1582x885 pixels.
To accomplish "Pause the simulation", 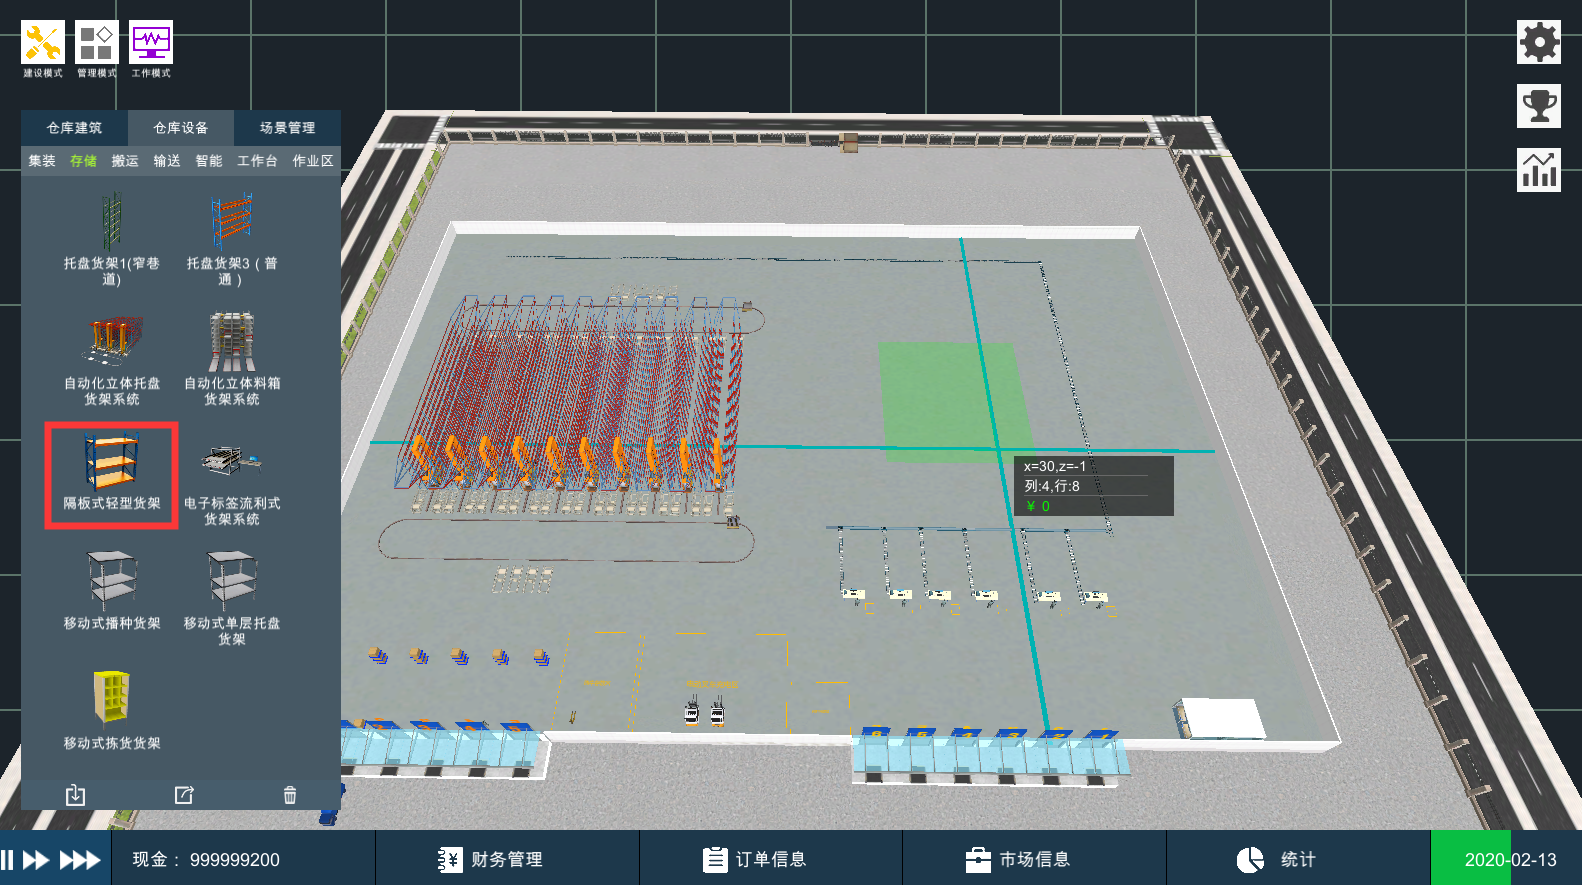I will [8, 860].
